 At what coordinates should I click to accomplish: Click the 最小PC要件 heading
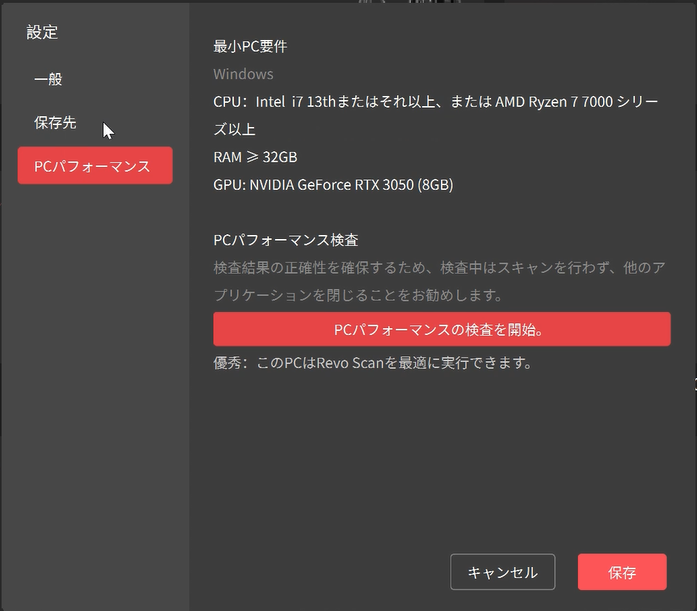pyautogui.click(x=250, y=46)
